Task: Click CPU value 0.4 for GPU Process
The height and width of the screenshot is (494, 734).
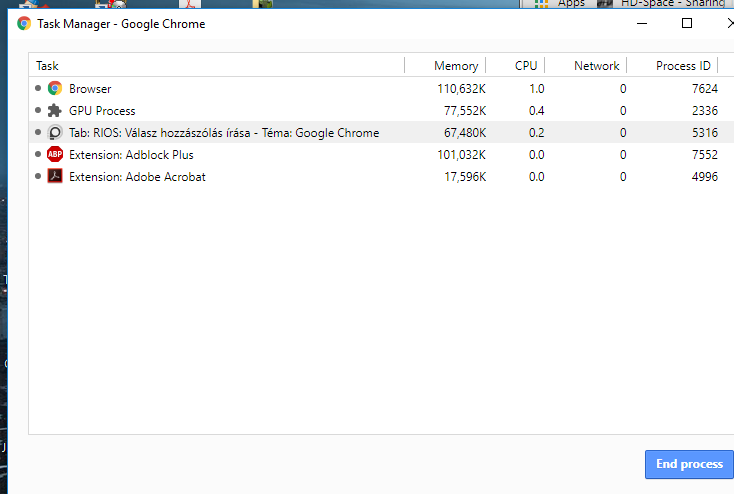Action: coord(536,111)
